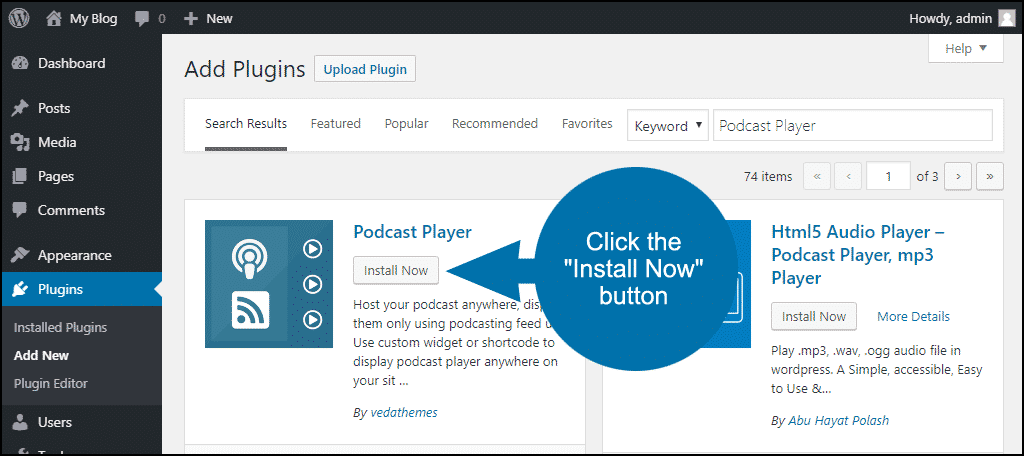Click the WordPress logo icon

coord(19,18)
